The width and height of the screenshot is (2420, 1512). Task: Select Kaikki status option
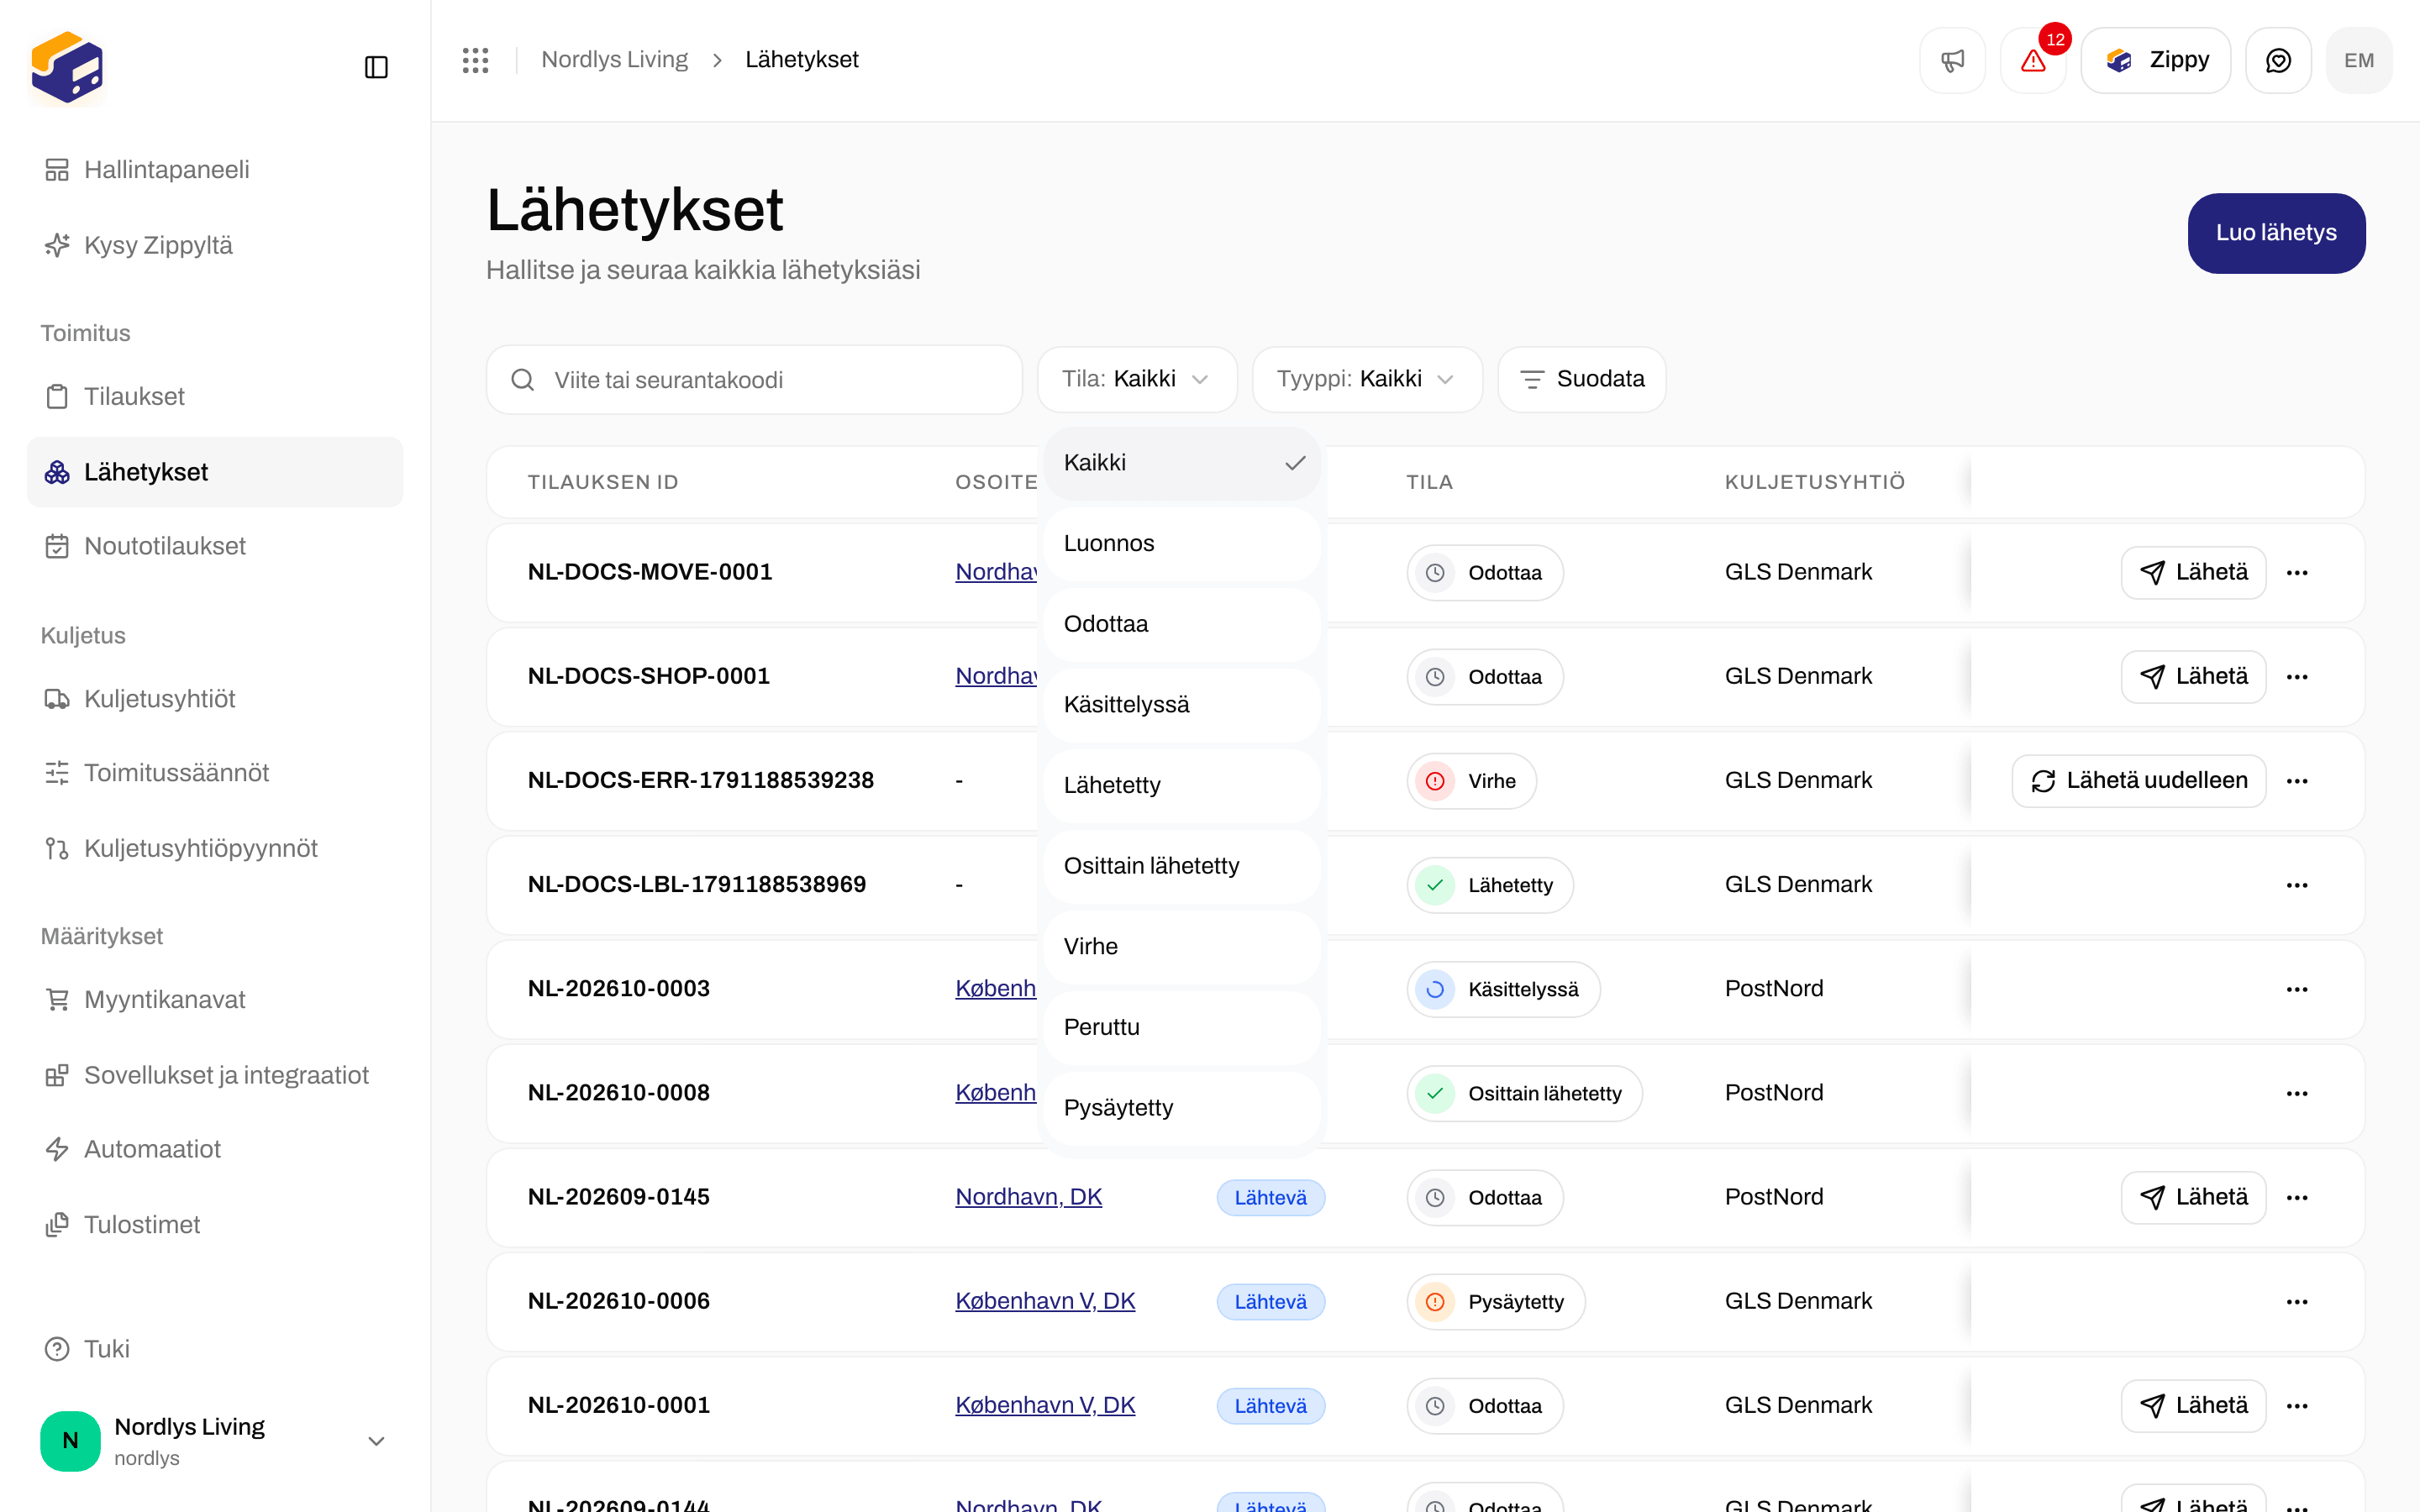point(1182,463)
